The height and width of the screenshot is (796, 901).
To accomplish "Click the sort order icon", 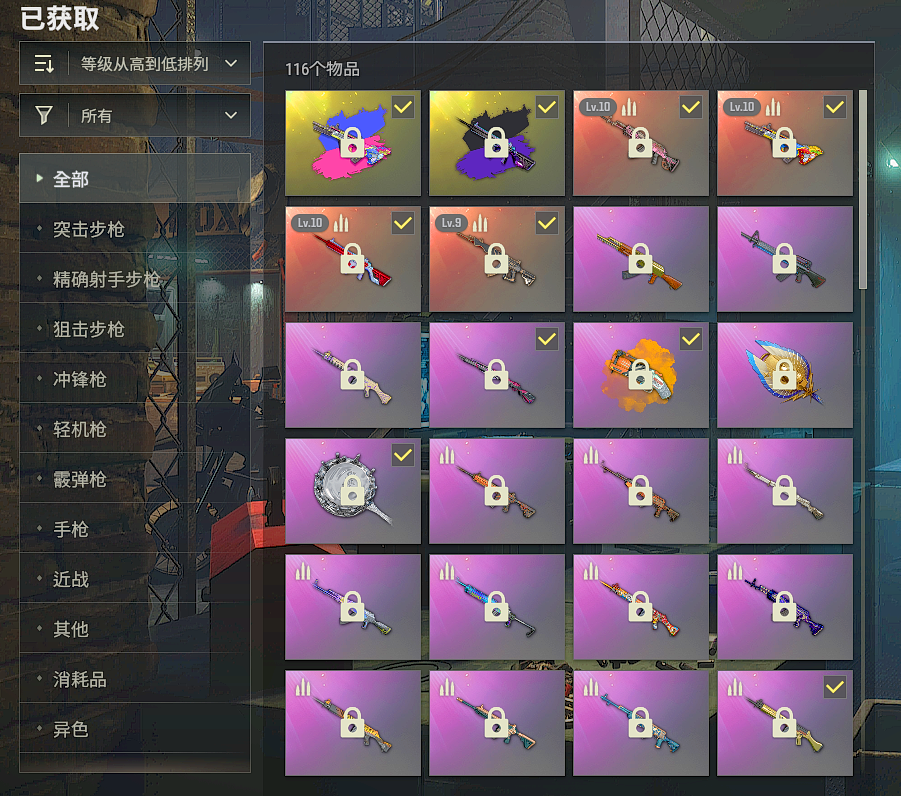I will tap(44, 64).
